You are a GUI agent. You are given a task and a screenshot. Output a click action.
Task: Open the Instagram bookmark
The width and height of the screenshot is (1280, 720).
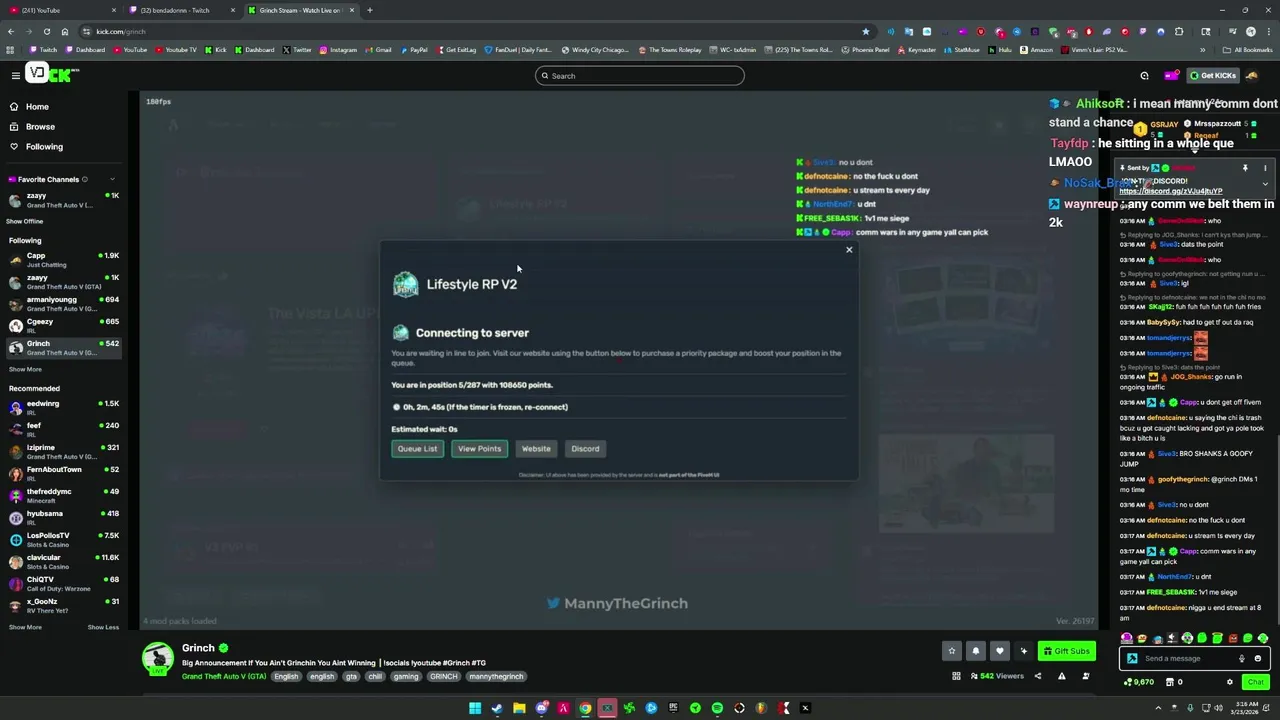(x=338, y=50)
